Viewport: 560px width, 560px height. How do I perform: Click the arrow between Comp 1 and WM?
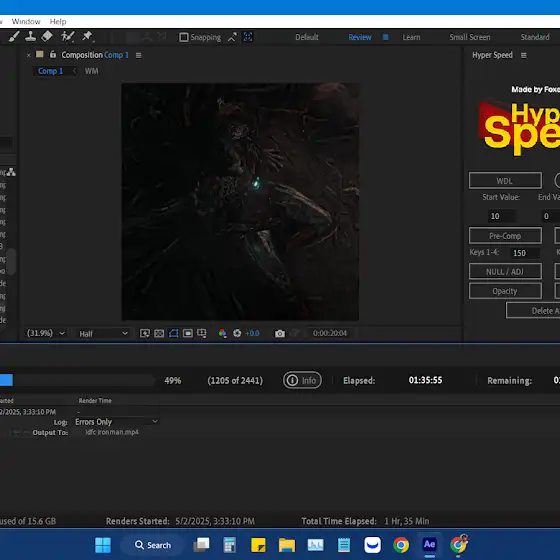click(x=74, y=71)
